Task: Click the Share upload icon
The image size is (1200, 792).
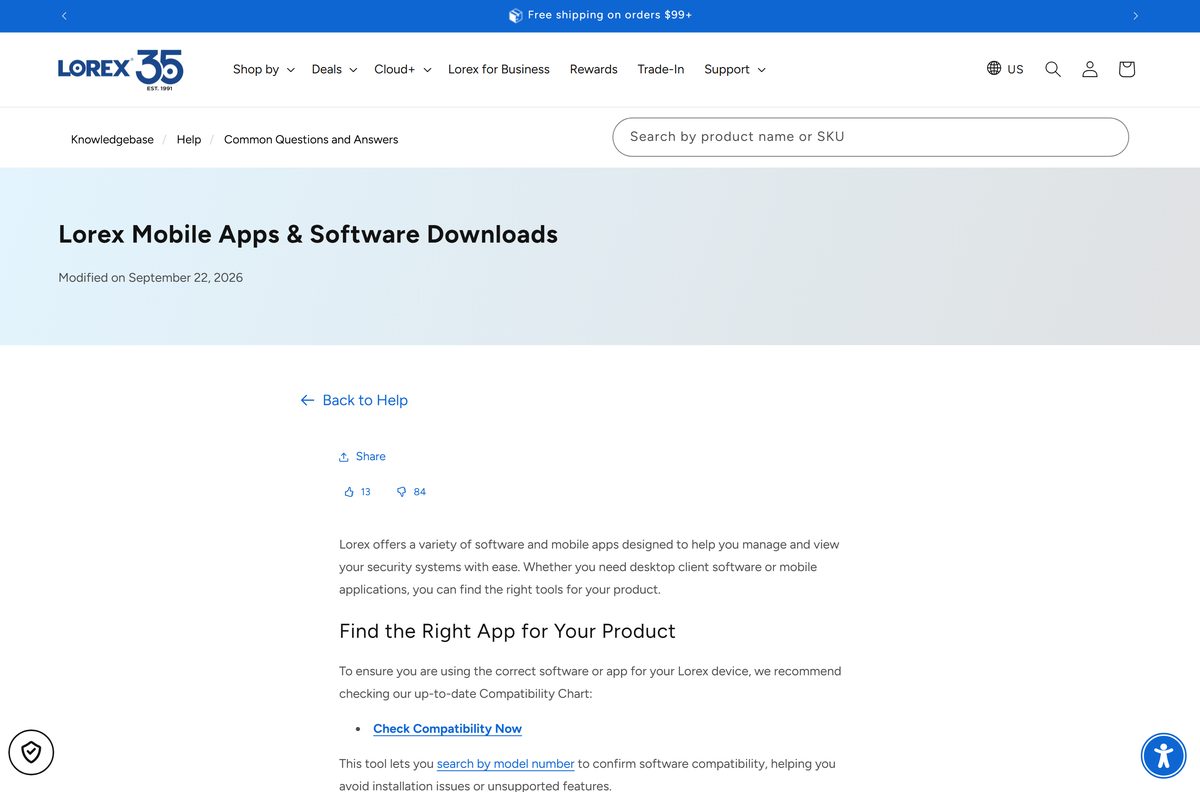Action: (x=344, y=457)
